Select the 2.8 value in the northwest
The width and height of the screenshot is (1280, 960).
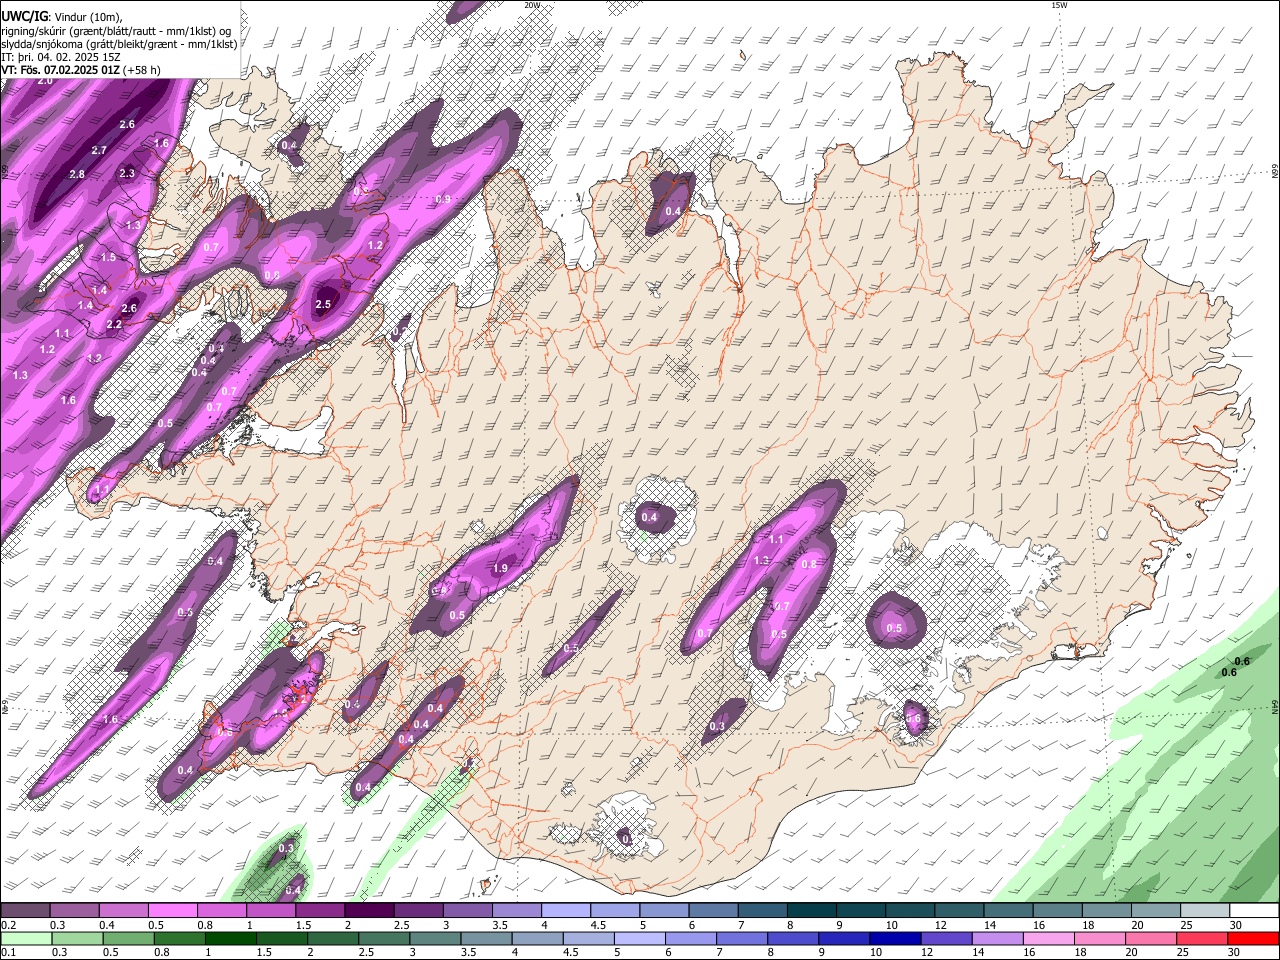77,174
